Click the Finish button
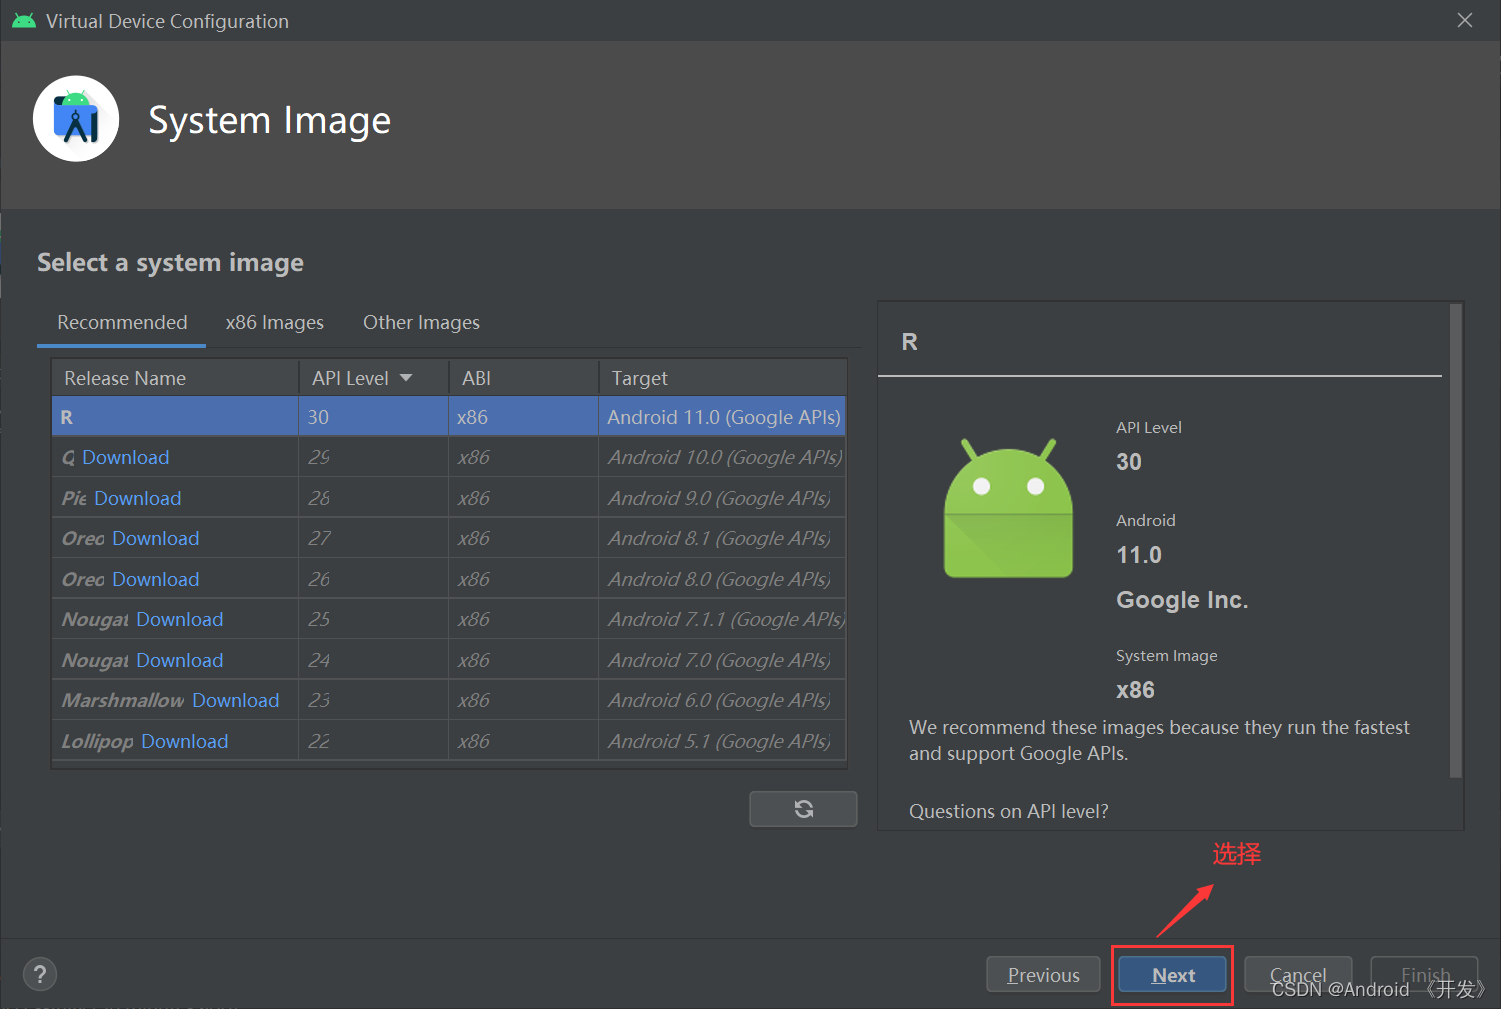The height and width of the screenshot is (1009, 1501). click(1424, 975)
